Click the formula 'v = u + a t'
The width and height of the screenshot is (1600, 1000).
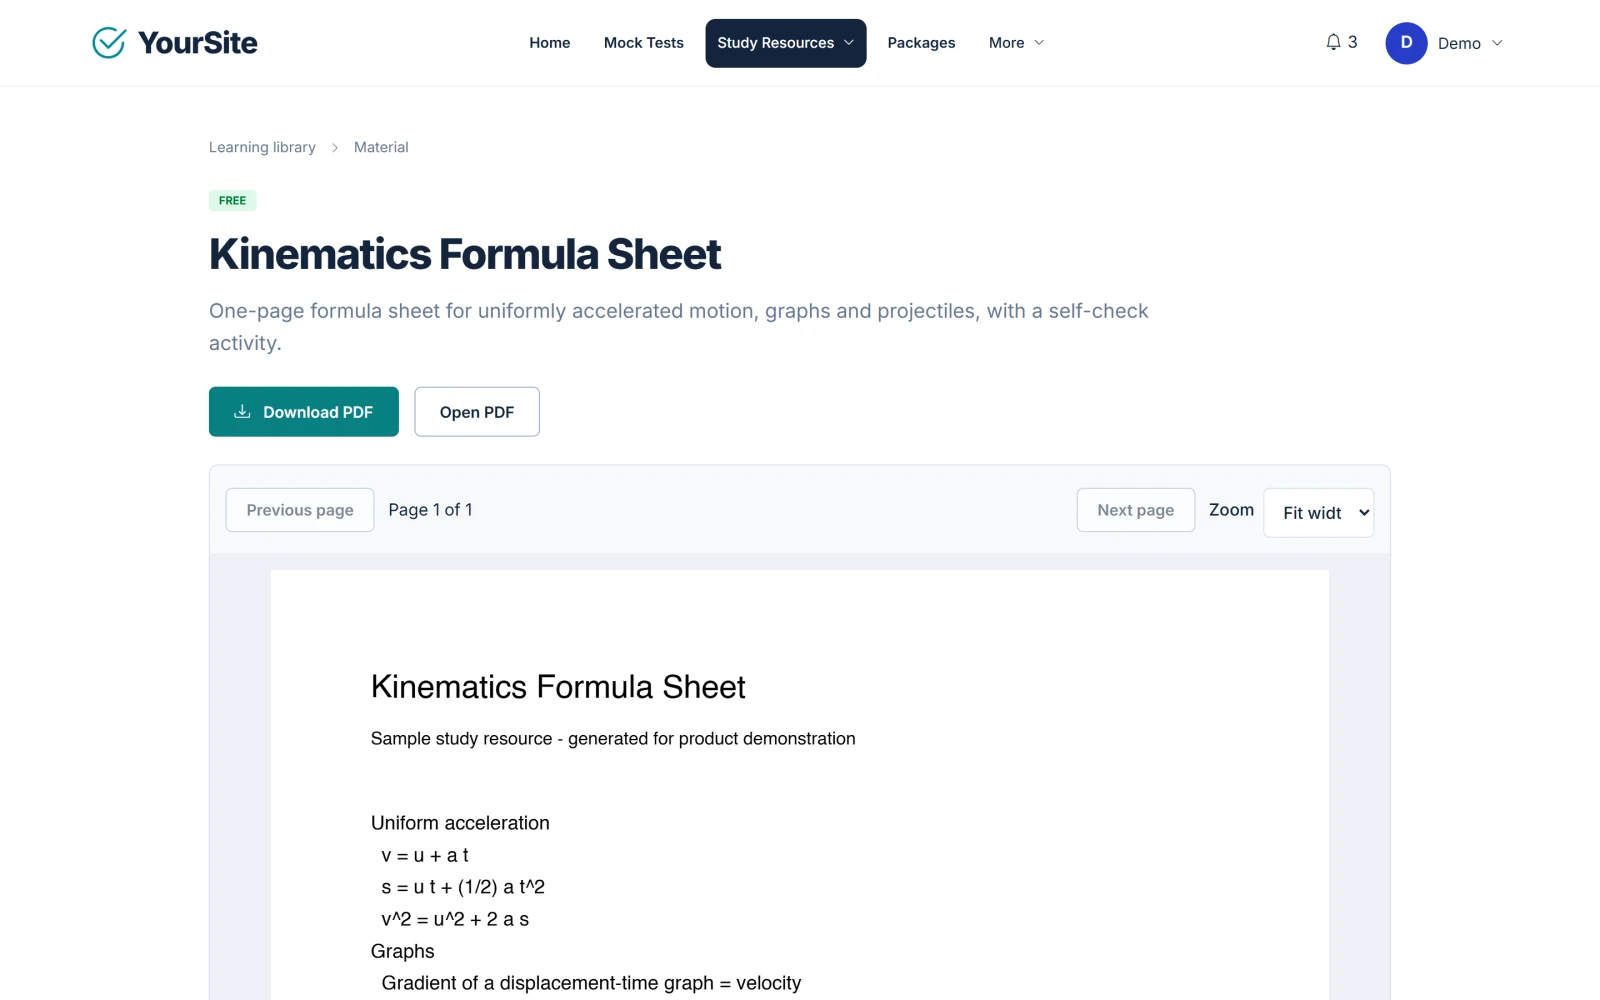coord(425,855)
